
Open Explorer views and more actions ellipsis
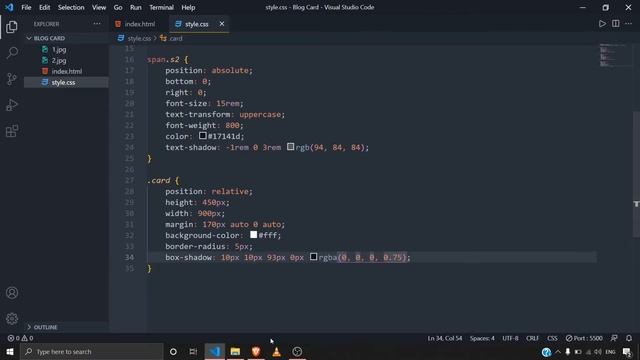point(97,24)
